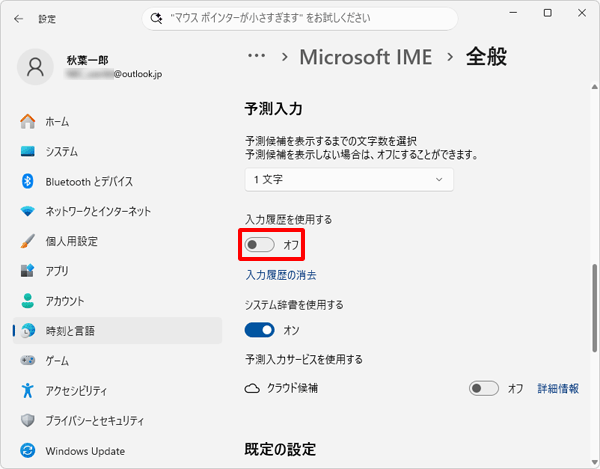600x469 pixels.
Task: Click the search magnifier icon
Action: click(156, 18)
